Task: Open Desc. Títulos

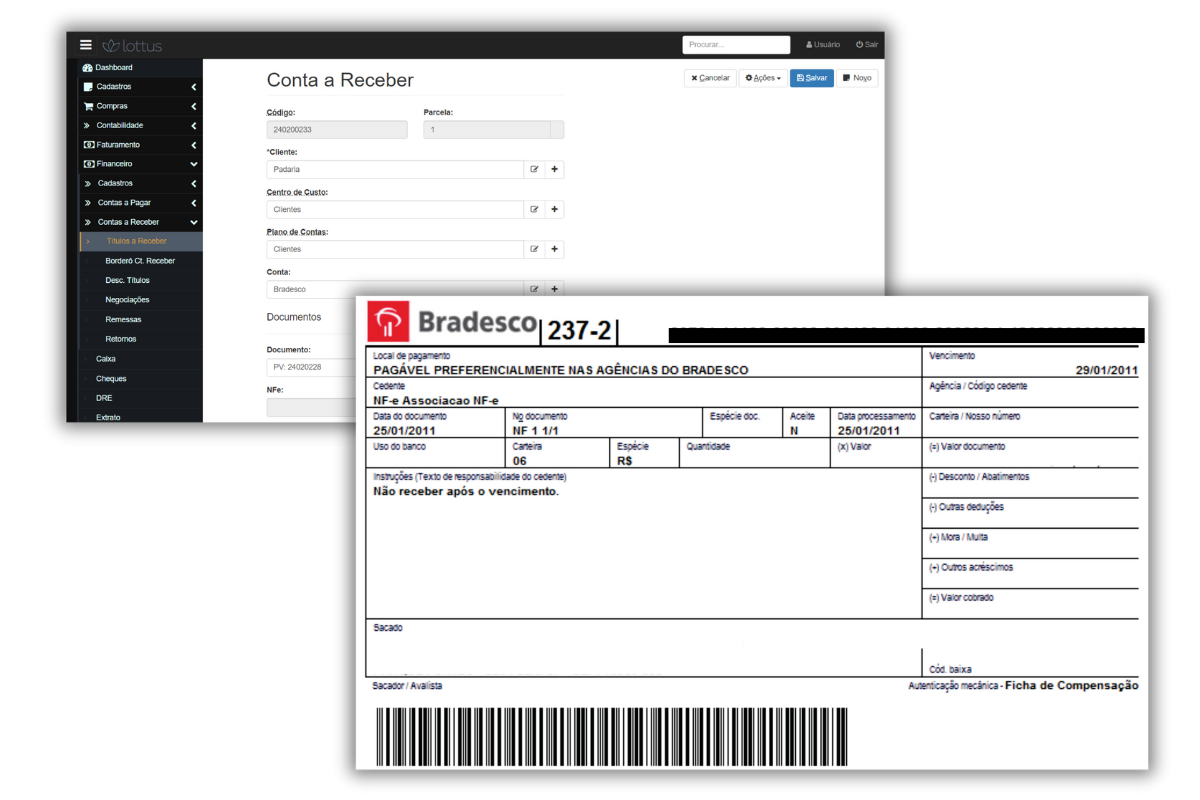Action: point(140,280)
